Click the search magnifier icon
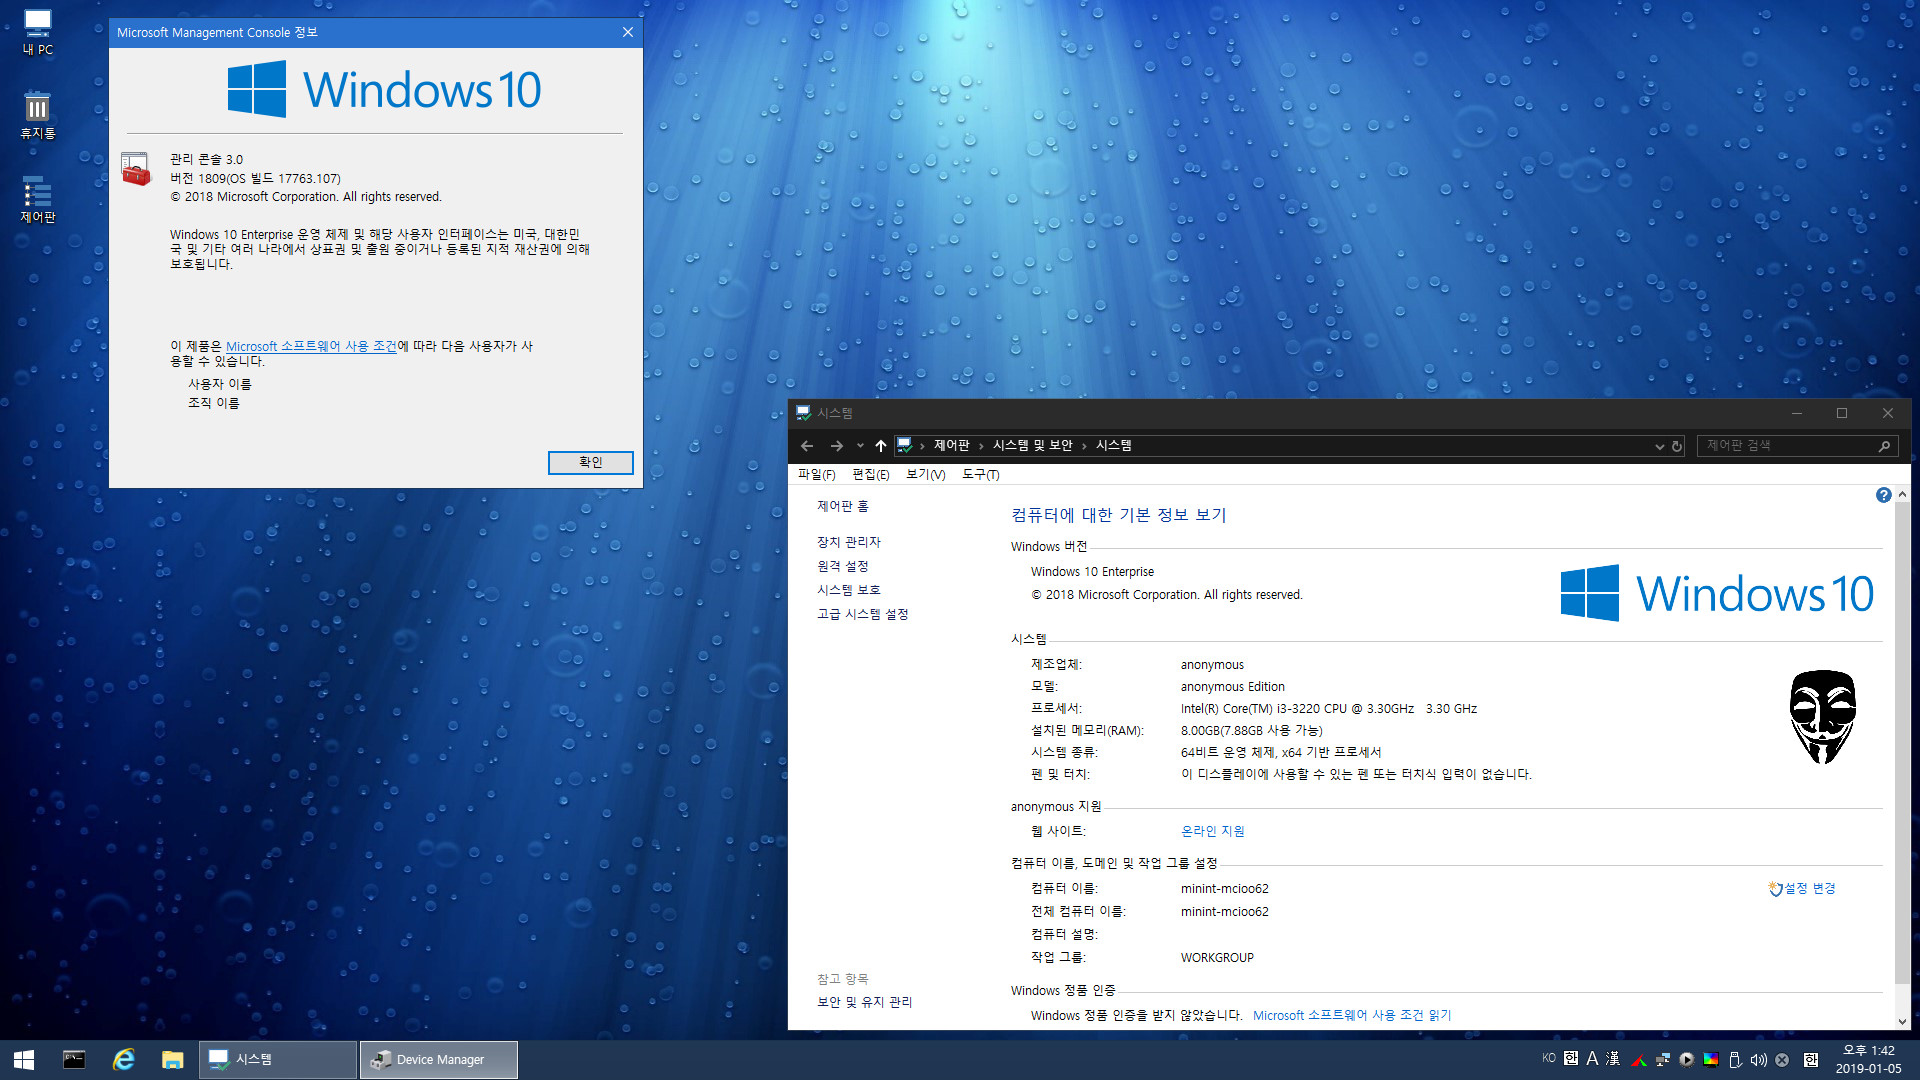 (1884, 446)
